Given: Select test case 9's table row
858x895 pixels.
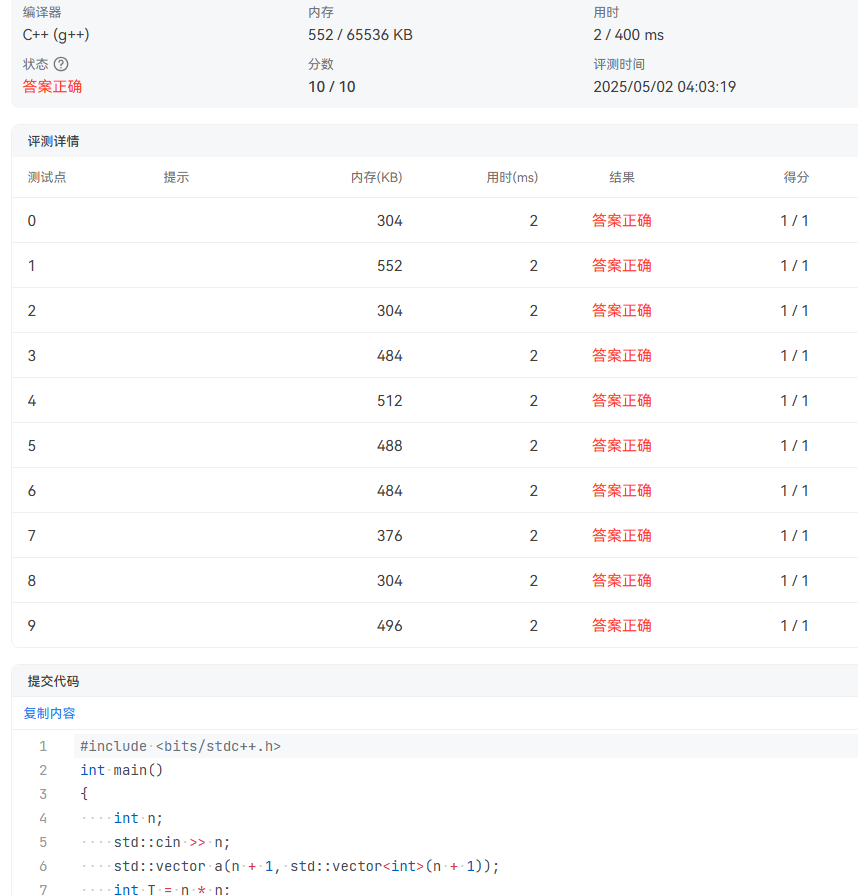Looking at the screenshot, I should pos(400,625).
